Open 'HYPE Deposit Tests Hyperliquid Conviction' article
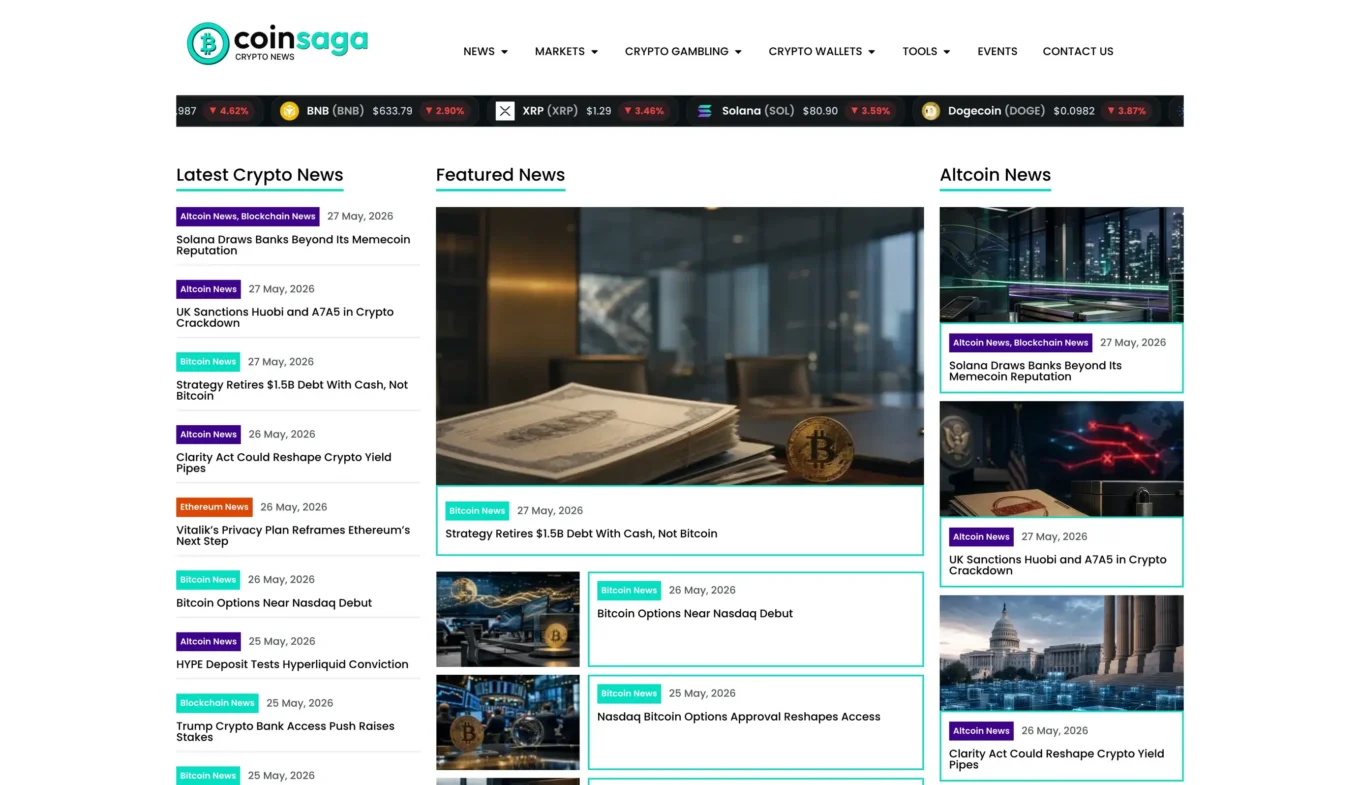The height and width of the screenshot is (785, 1360). 292,664
